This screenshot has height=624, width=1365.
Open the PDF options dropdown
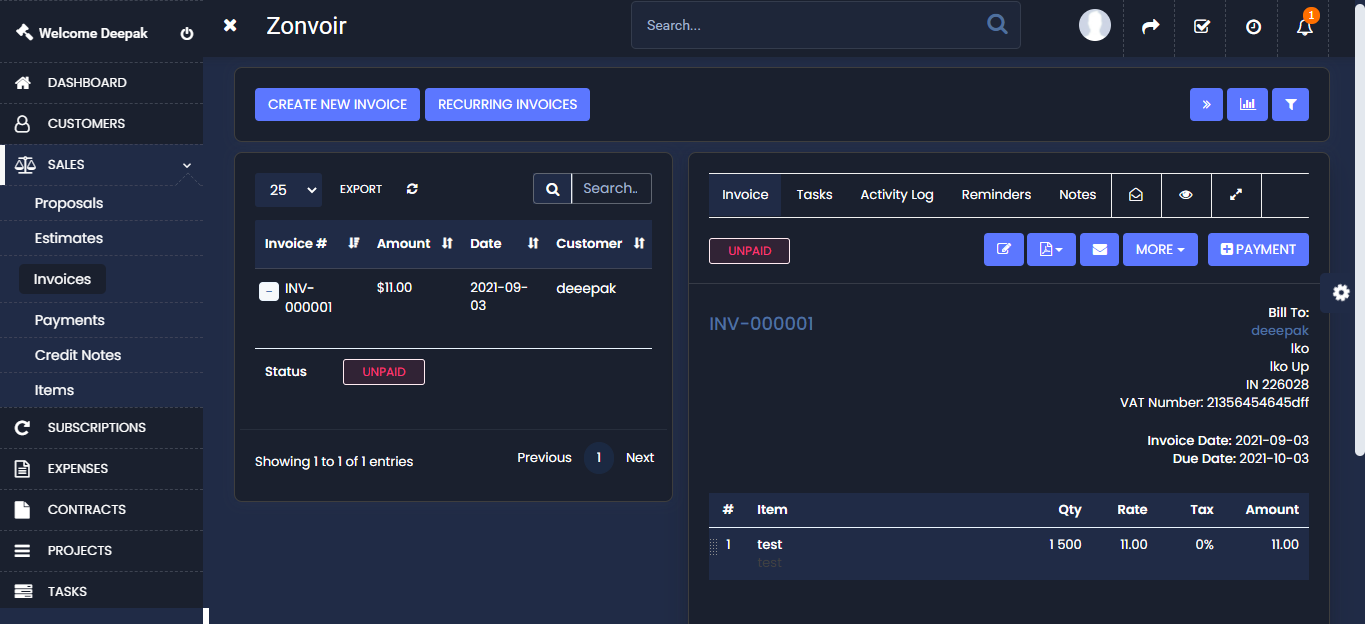(x=1051, y=250)
